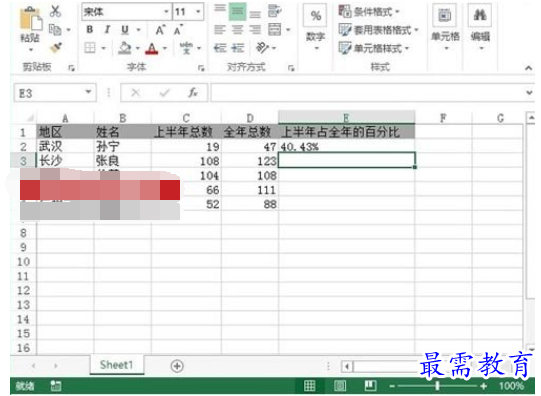The height and width of the screenshot is (396, 541).
Task: Open the font size dropdown
Action: pos(198,12)
